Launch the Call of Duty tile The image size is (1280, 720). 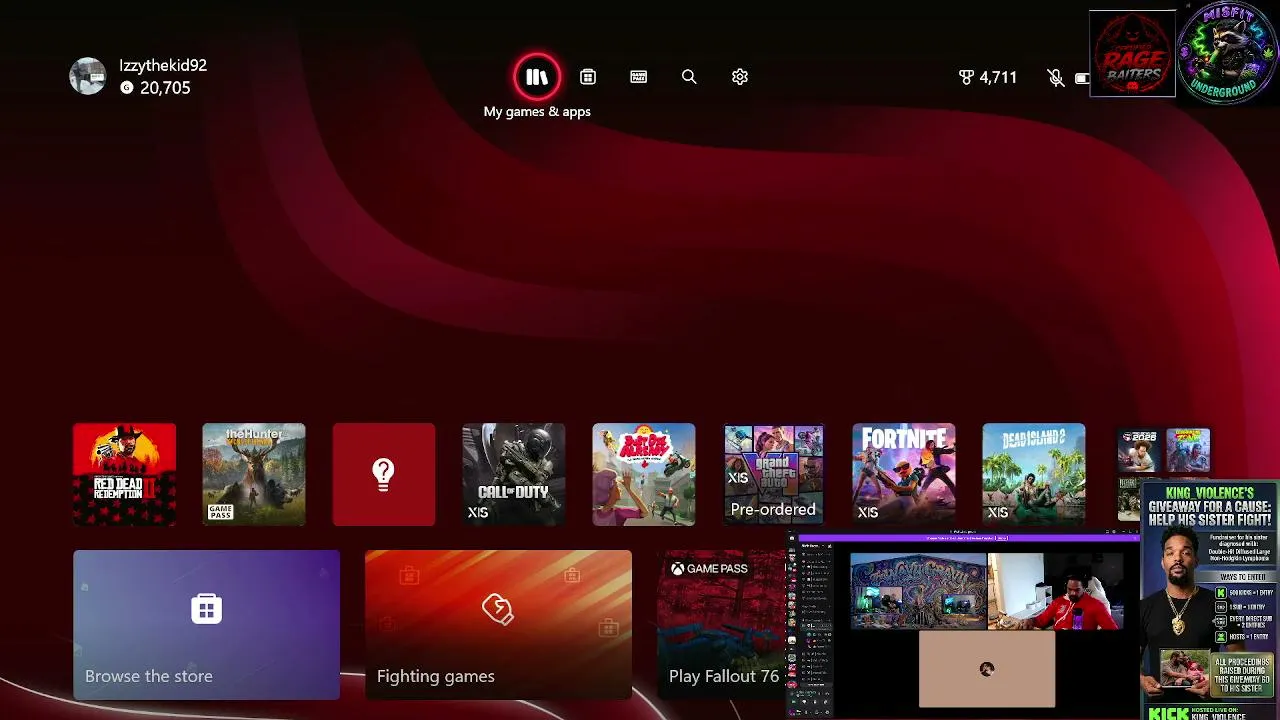tap(514, 474)
